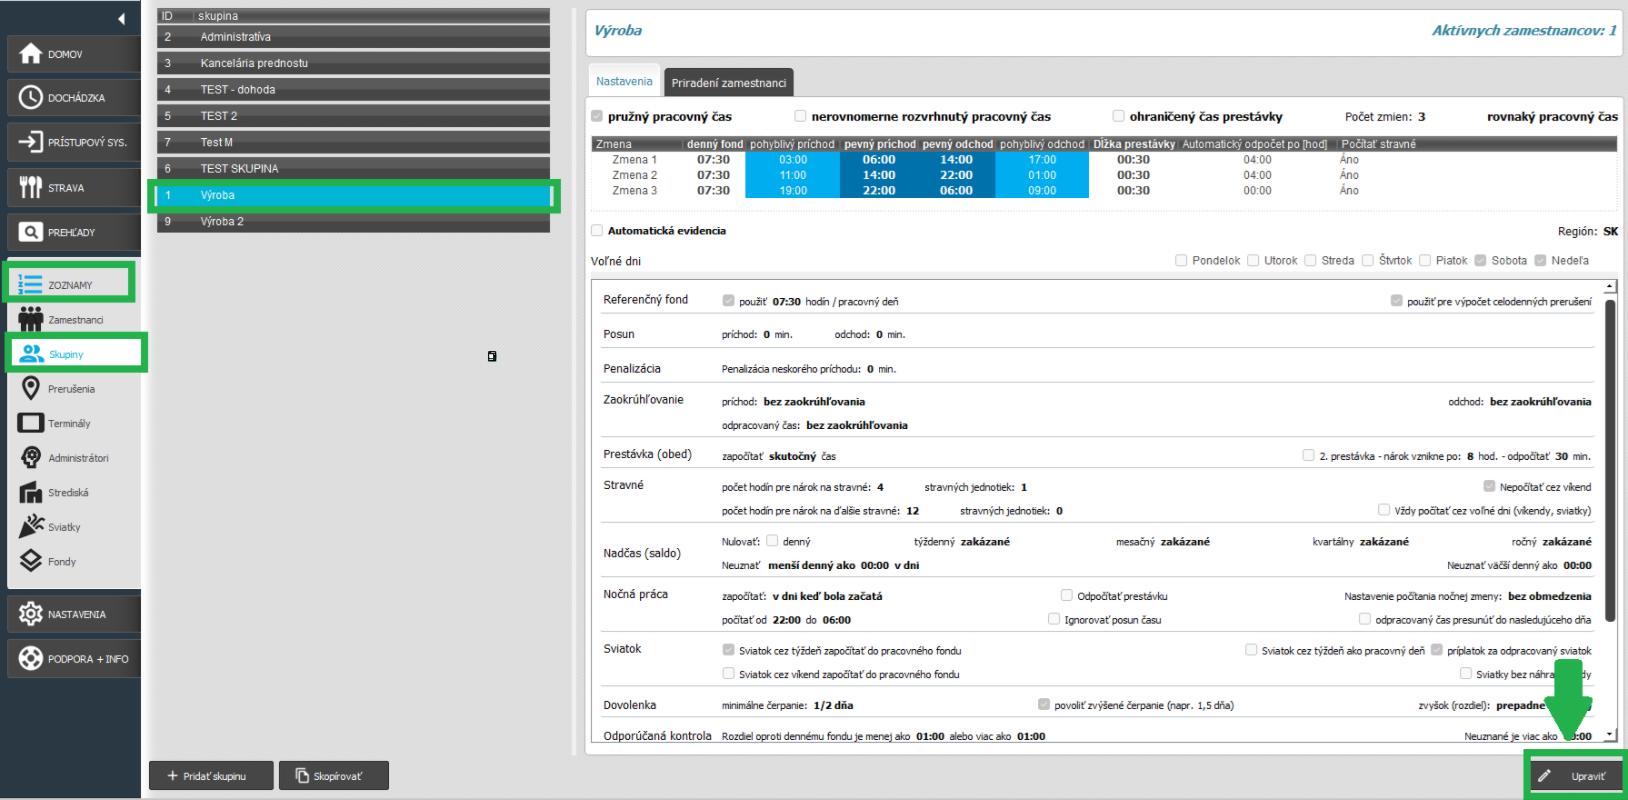Screen dimensions: 1628x800
Task: Open Dochádzka clock icon section
Action: (x=31, y=98)
